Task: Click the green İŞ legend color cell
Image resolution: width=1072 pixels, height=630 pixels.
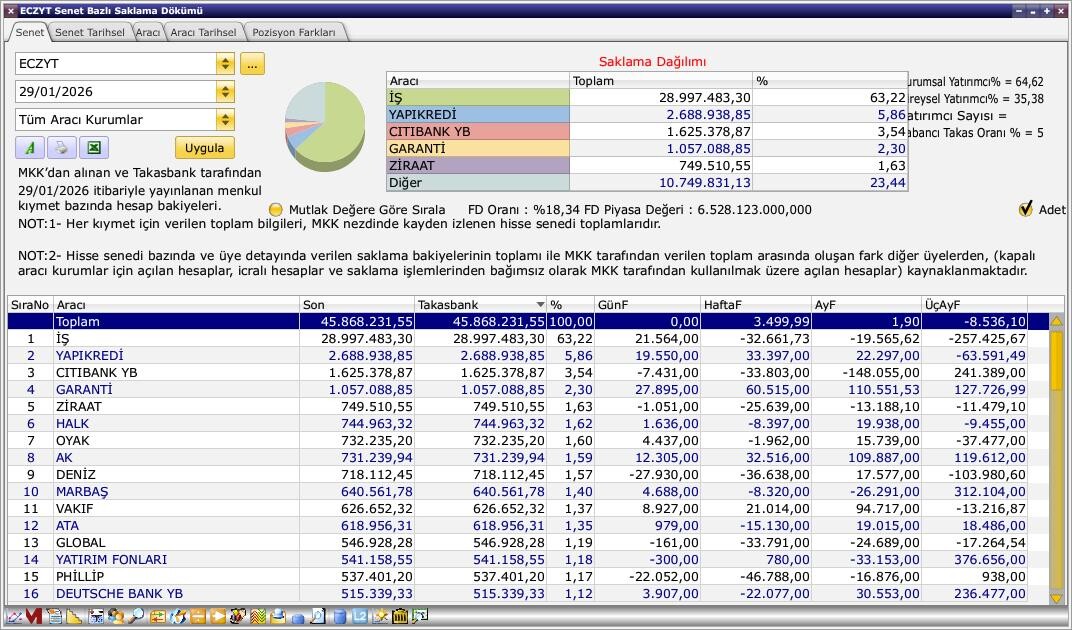Action: pyautogui.click(x=477, y=98)
